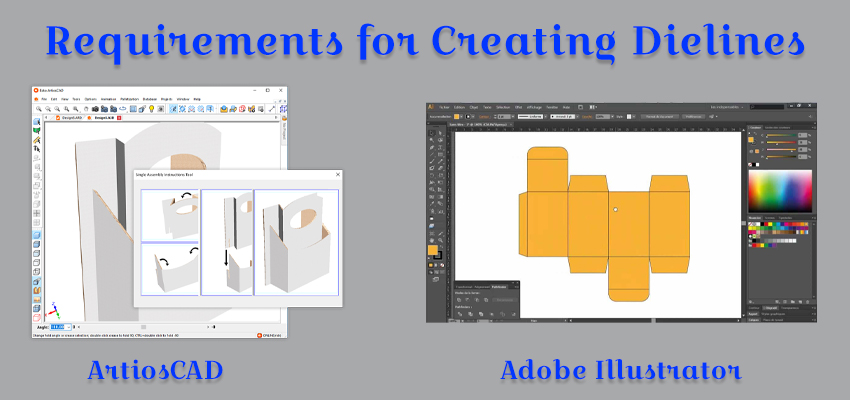This screenshot has height=400, width=850.
Task: Click the first Shape Modes icon in Pathfinder panel
Action: coord(459,300)
